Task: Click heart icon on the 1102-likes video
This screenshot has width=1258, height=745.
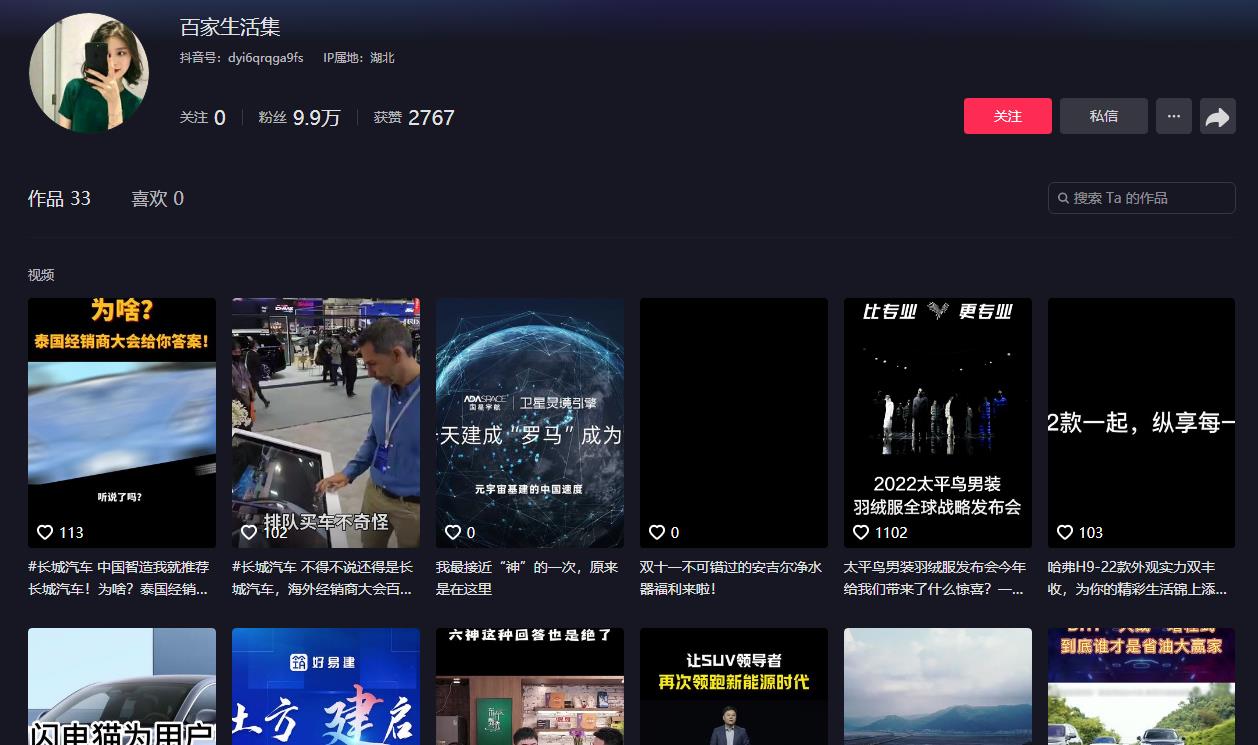Action: (x=861, y=532)
